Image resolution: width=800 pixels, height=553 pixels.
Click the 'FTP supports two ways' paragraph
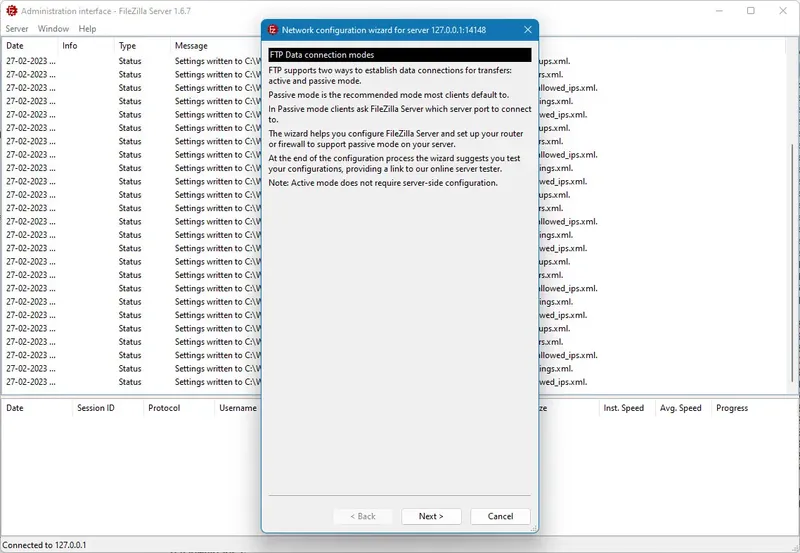[390, 76]
